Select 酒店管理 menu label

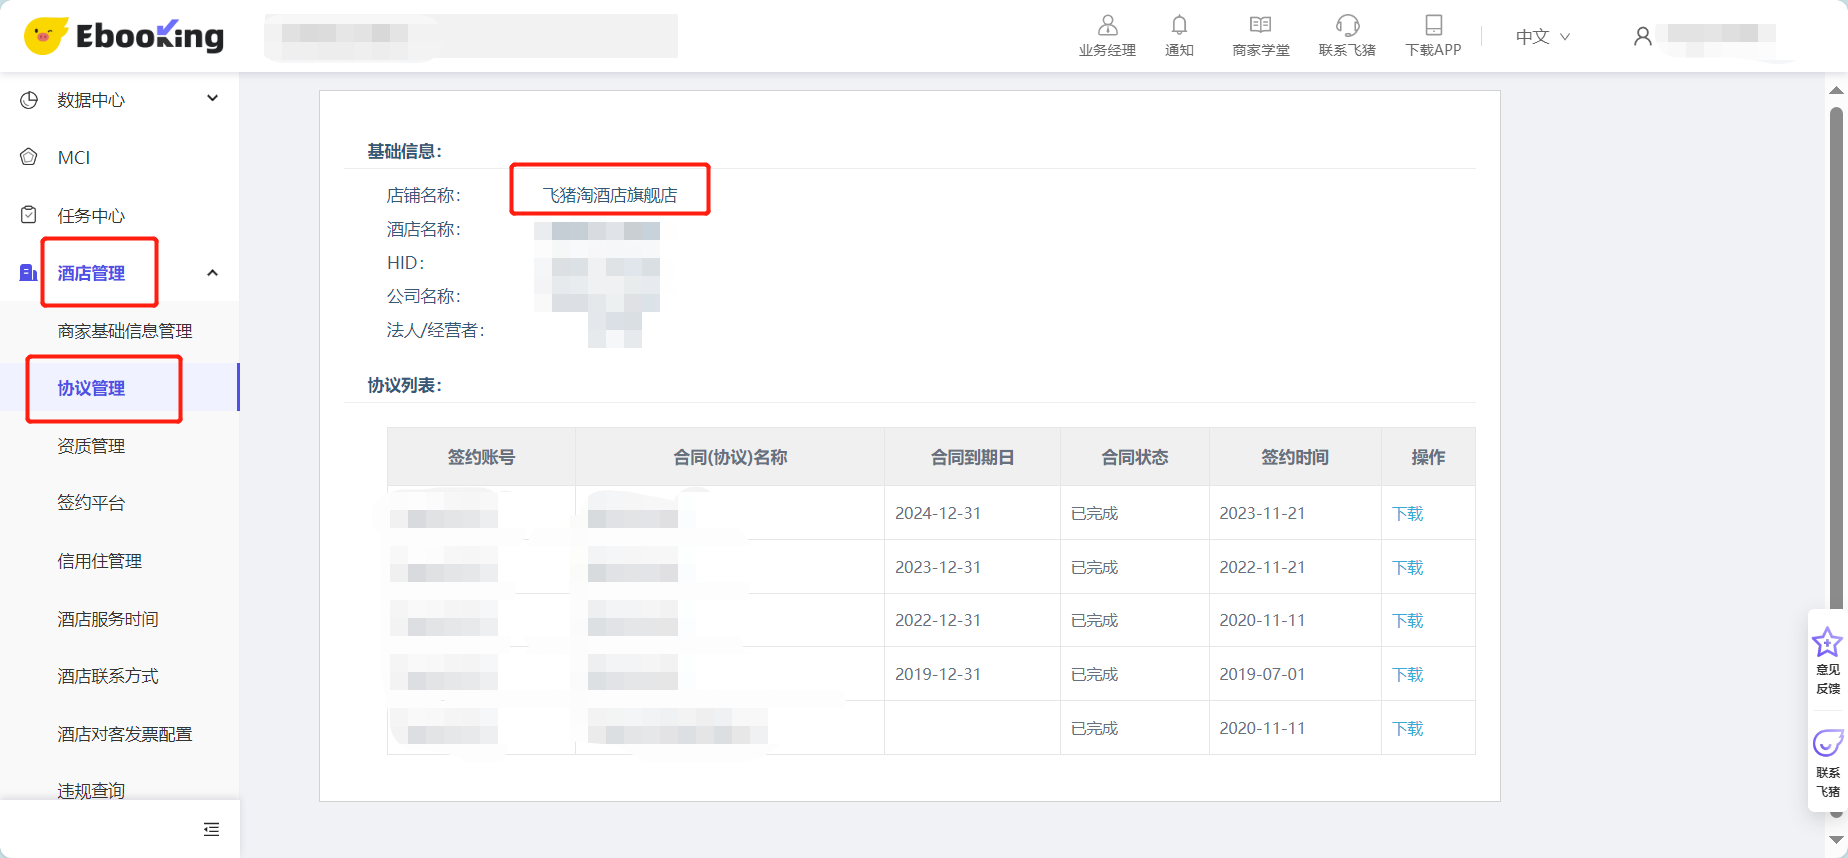[91, 273]
